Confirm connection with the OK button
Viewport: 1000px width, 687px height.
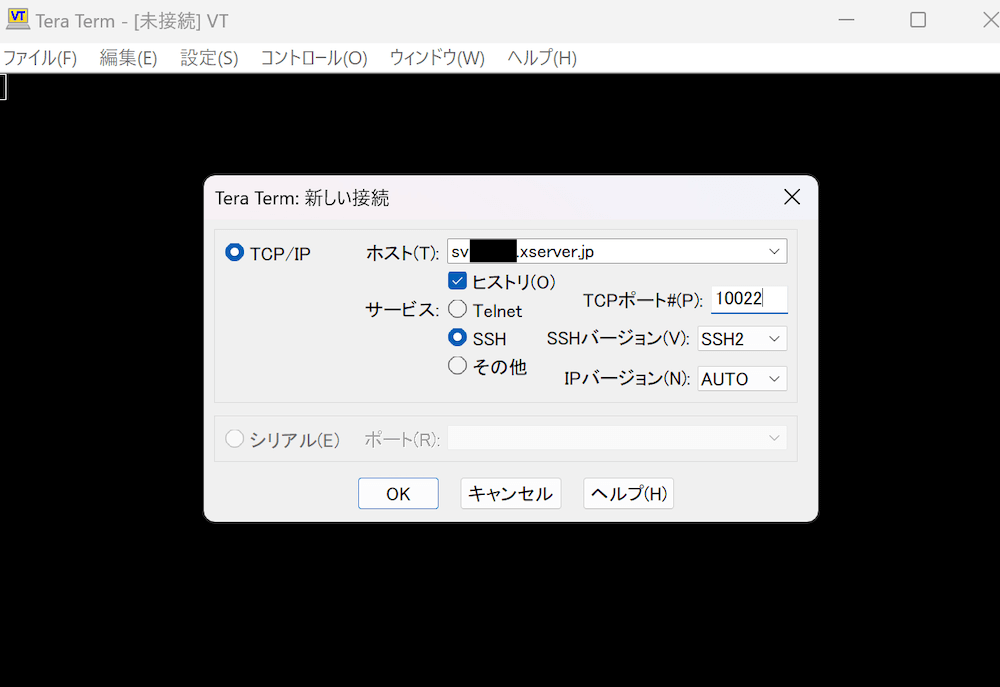coord(398,494)
